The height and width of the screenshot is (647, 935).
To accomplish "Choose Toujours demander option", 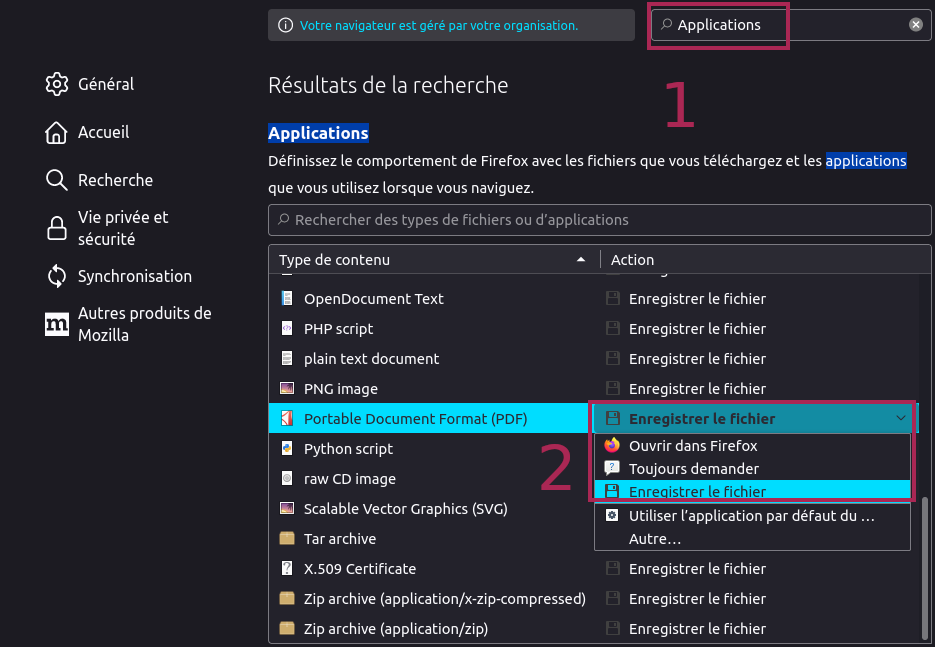I will (x=753, y=469).
